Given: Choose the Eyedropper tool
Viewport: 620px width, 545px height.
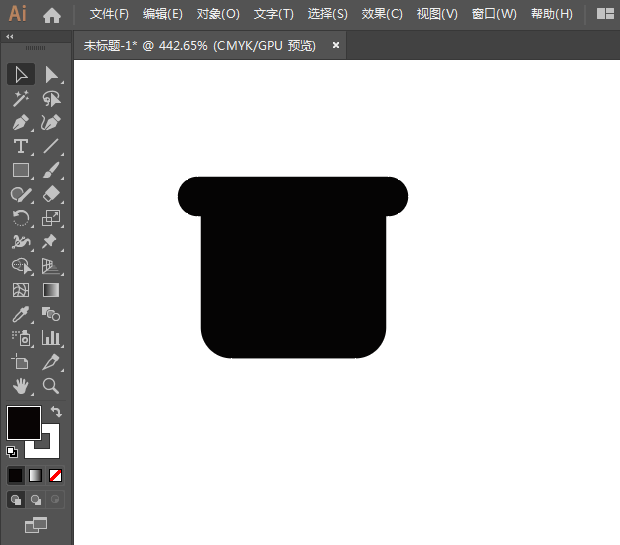Looking at the screenshot, I should pos(20,315).
